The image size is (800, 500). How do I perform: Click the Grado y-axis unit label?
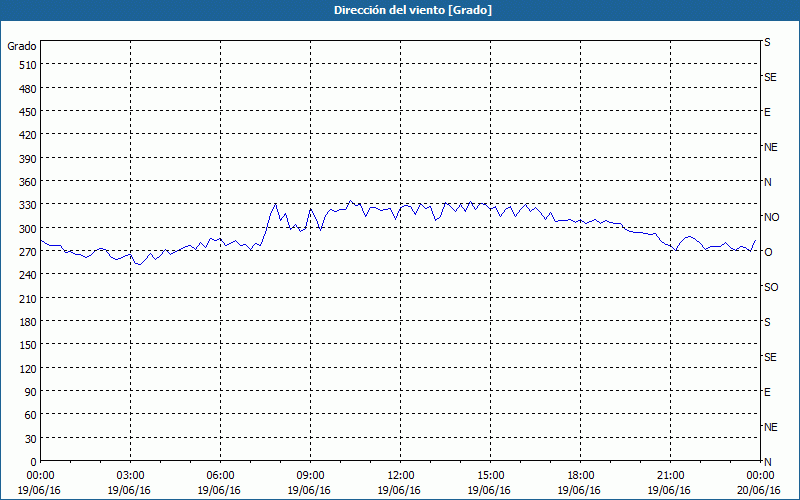click(22, 46)
